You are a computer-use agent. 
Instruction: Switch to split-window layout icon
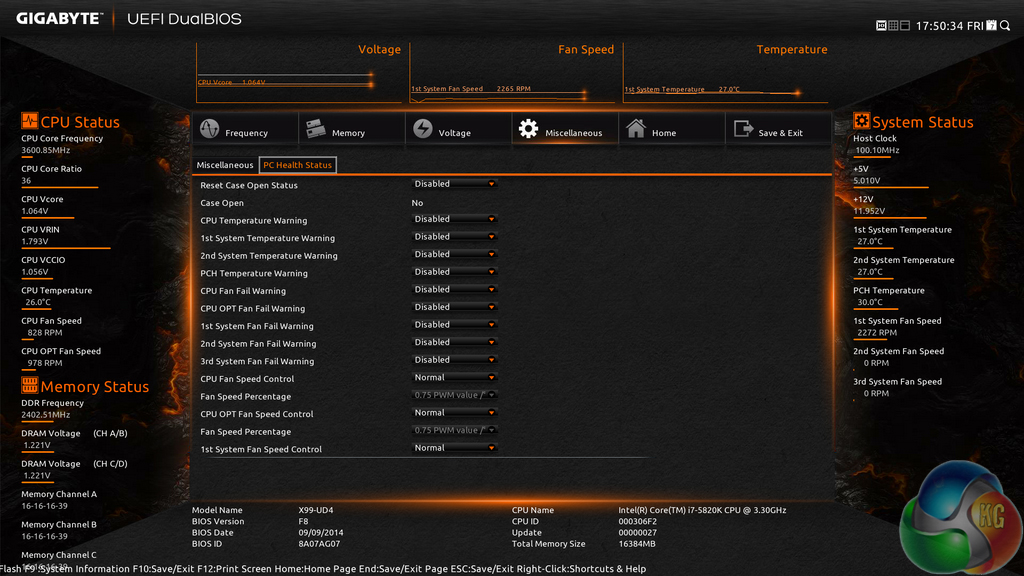pos(904,25)
